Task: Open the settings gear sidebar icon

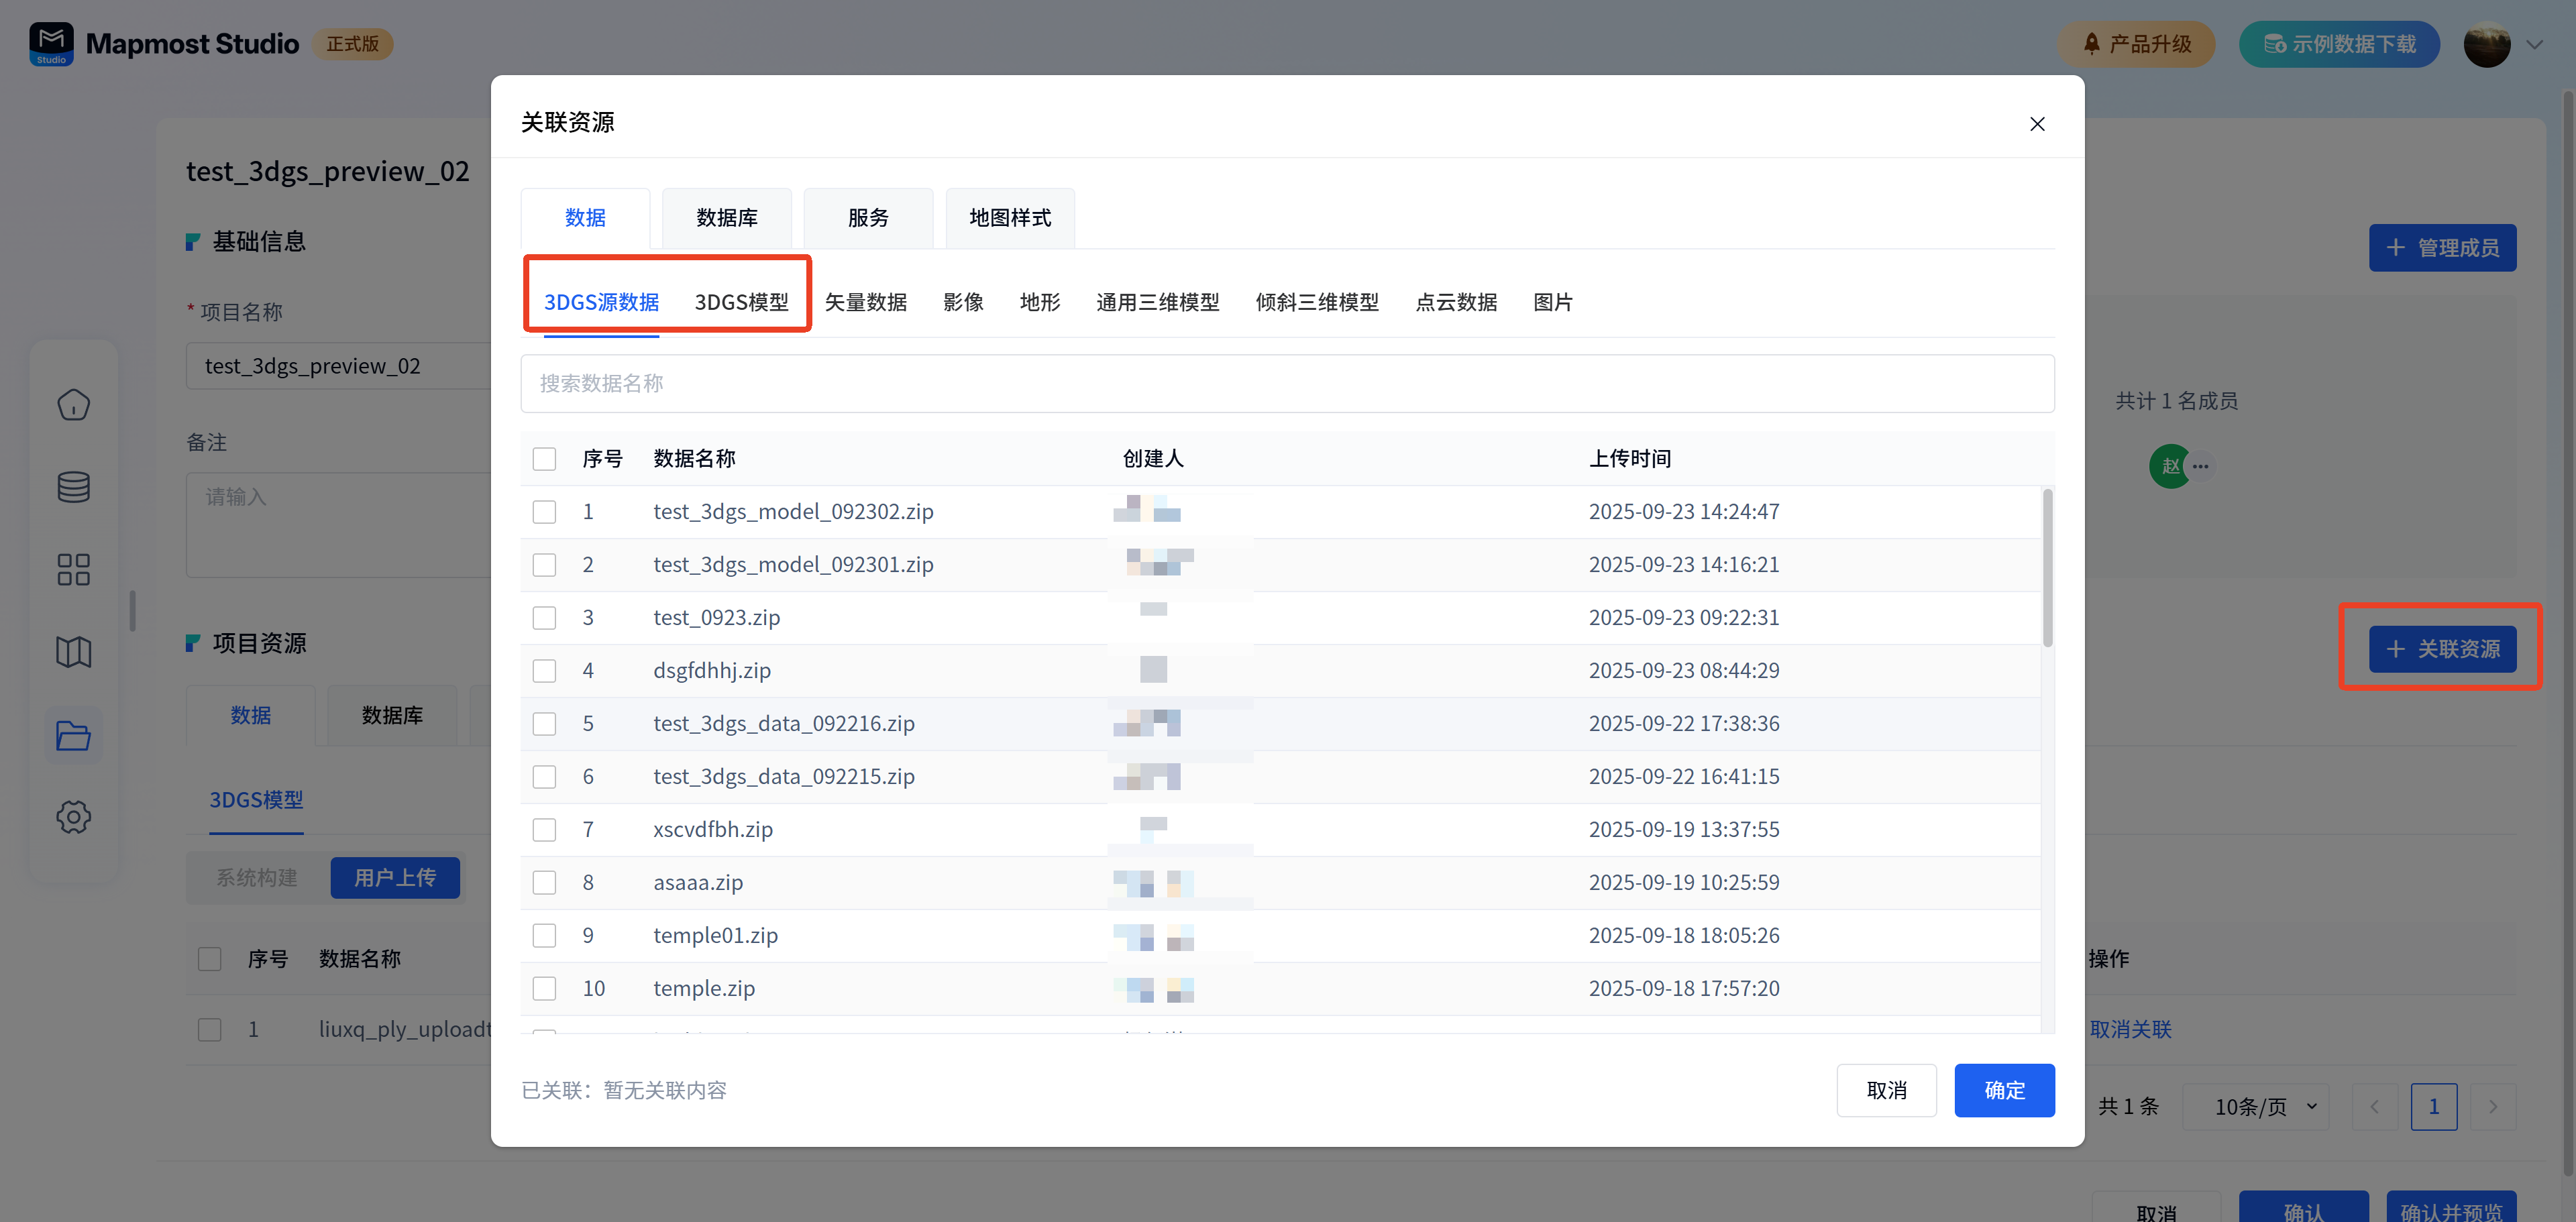Action: click(73, 817)
